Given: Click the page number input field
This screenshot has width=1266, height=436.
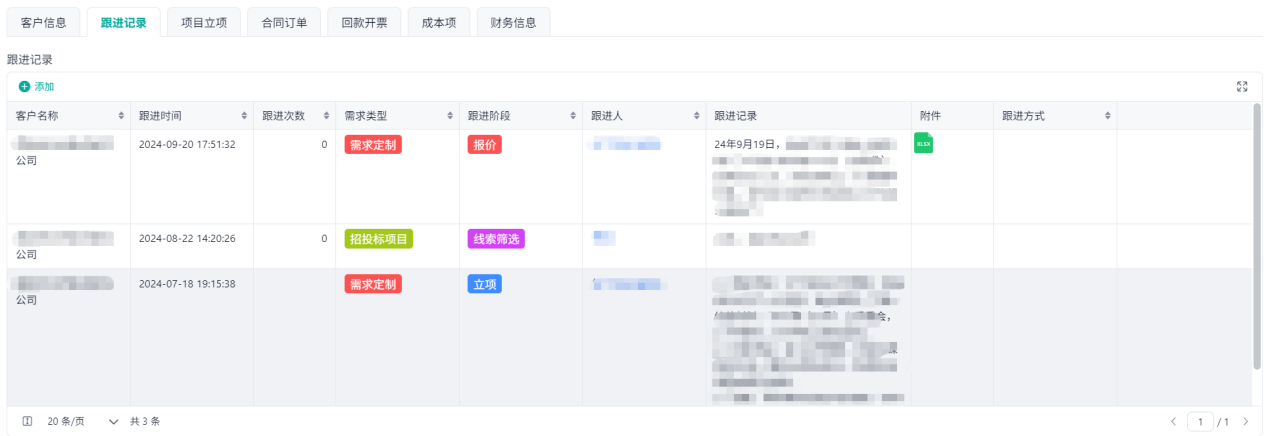Looking at the screenshot, I should pos(1200,421).
